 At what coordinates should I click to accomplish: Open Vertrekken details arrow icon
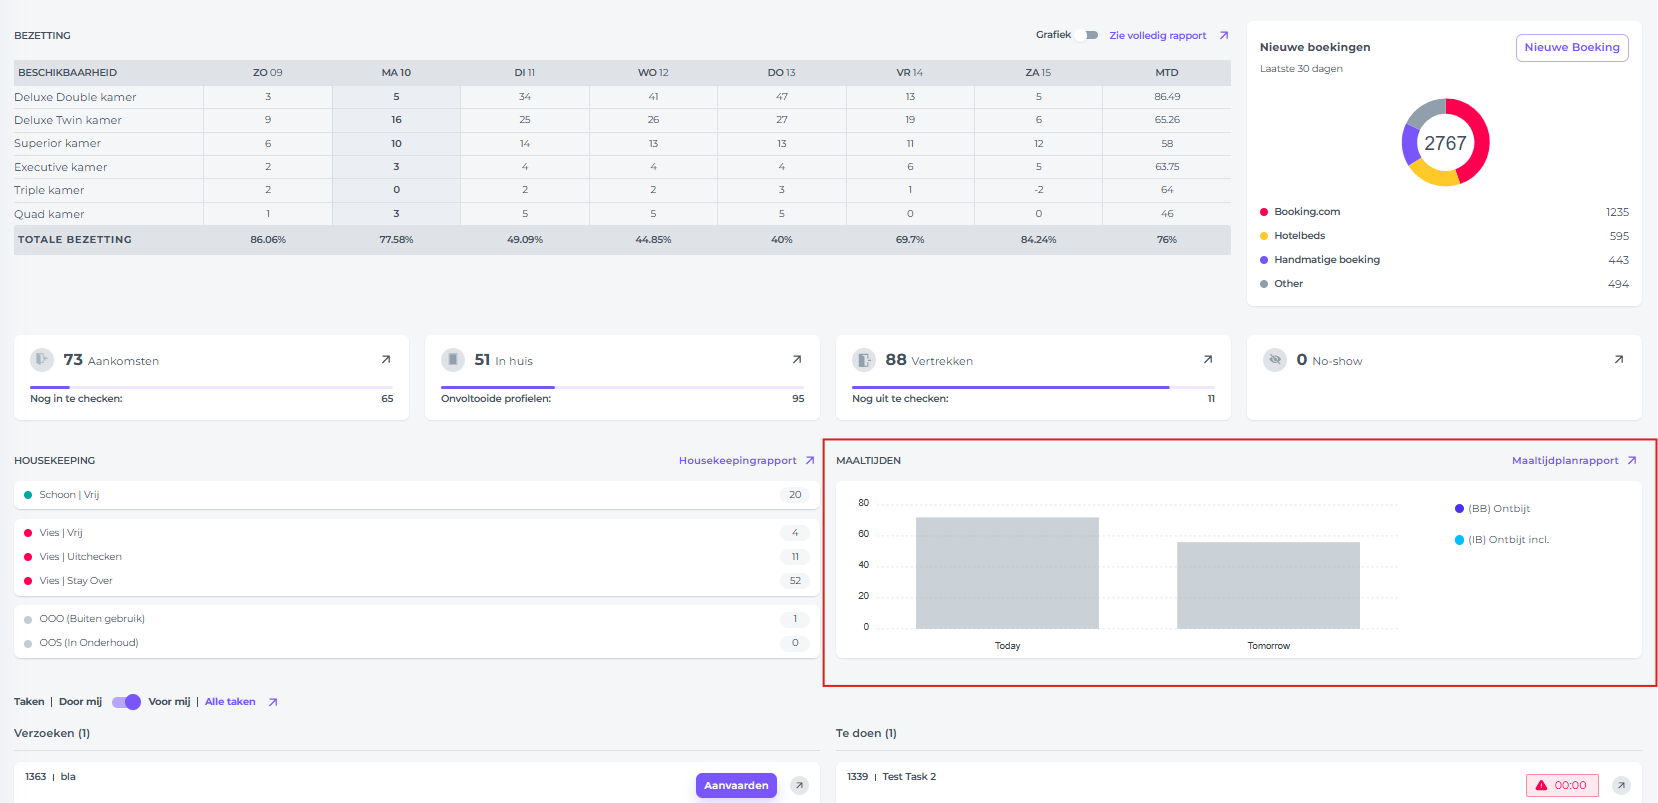click(1208, 360)
